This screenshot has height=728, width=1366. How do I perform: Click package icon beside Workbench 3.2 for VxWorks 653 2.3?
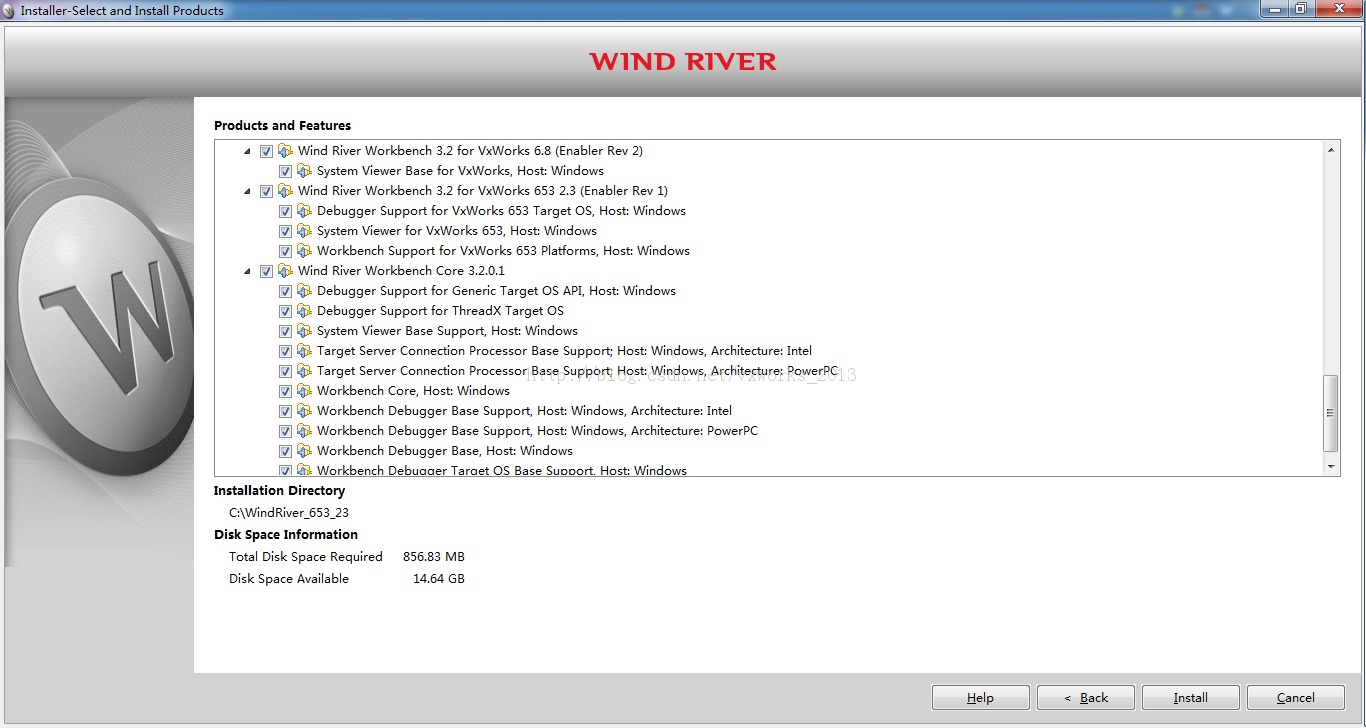click(285, 191)
